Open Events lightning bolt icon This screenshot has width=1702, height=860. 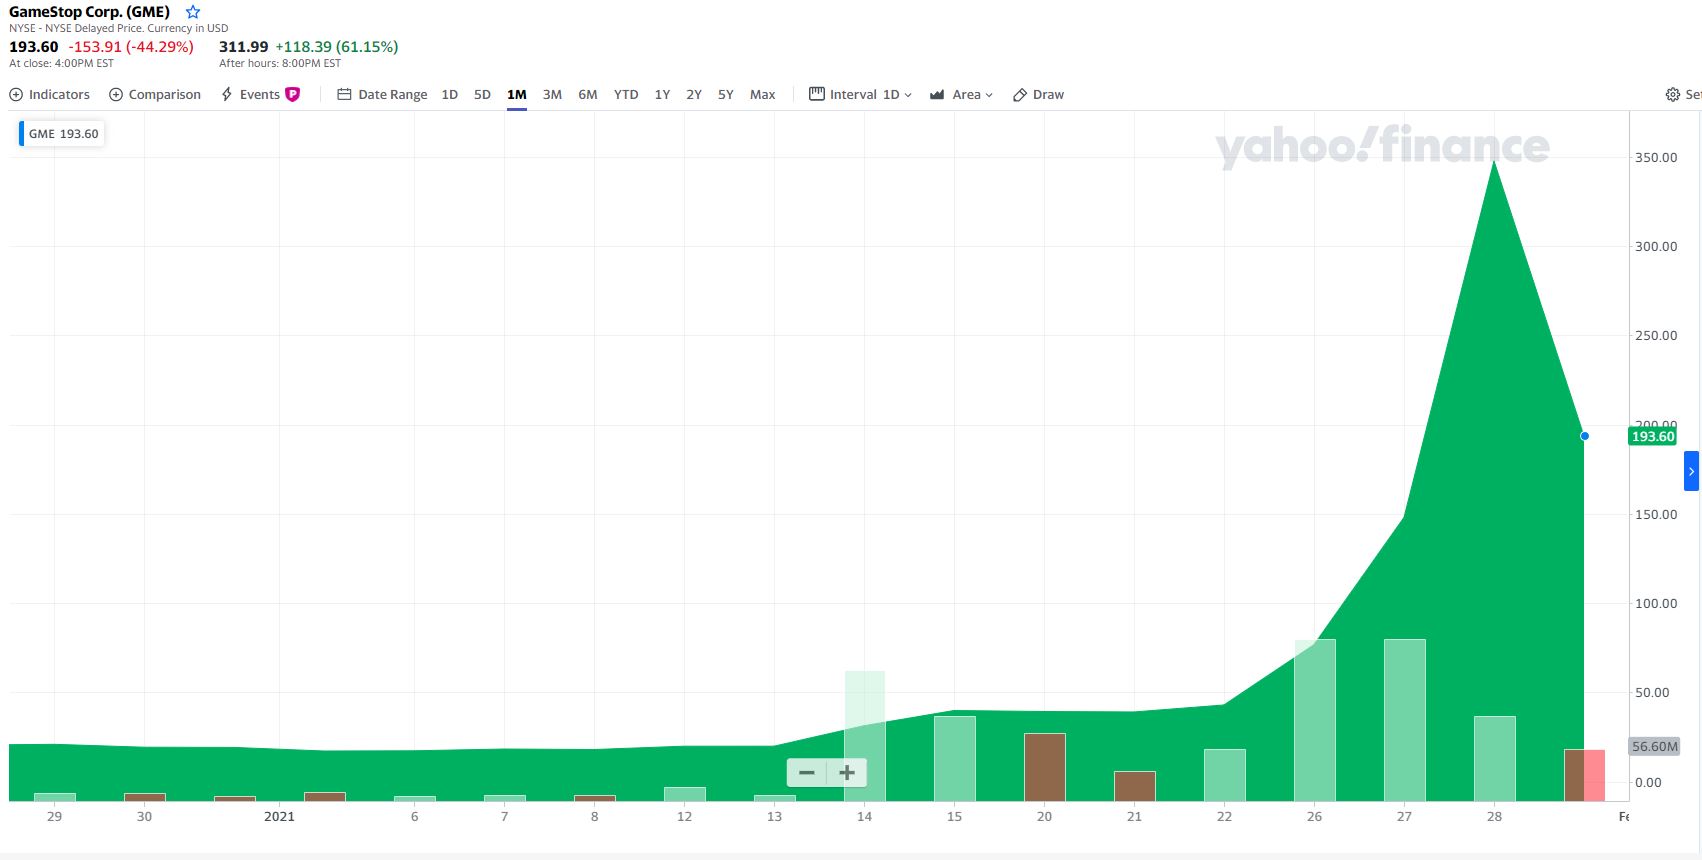(227, 94)
